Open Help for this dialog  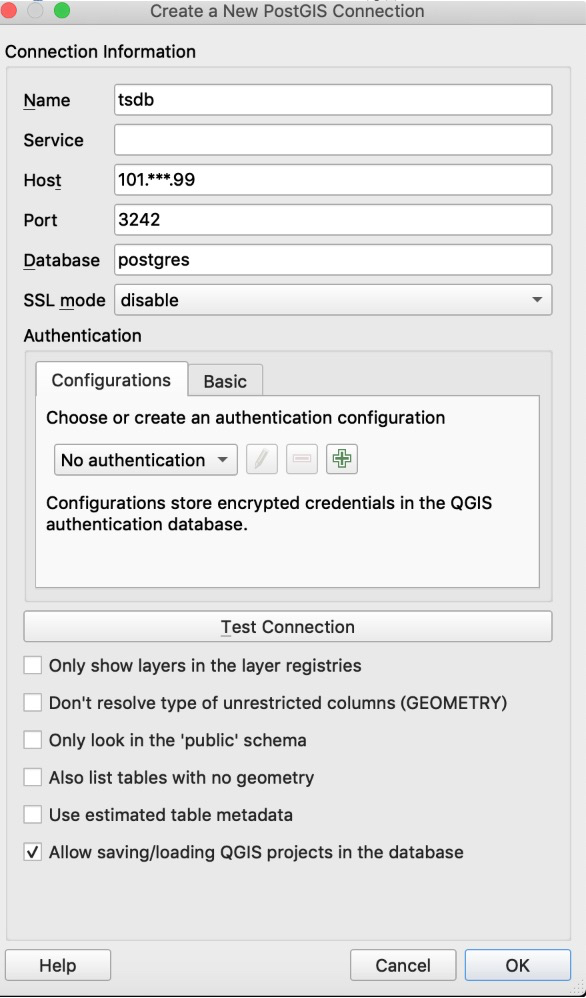pyautogui.click(x=58, y=965)
